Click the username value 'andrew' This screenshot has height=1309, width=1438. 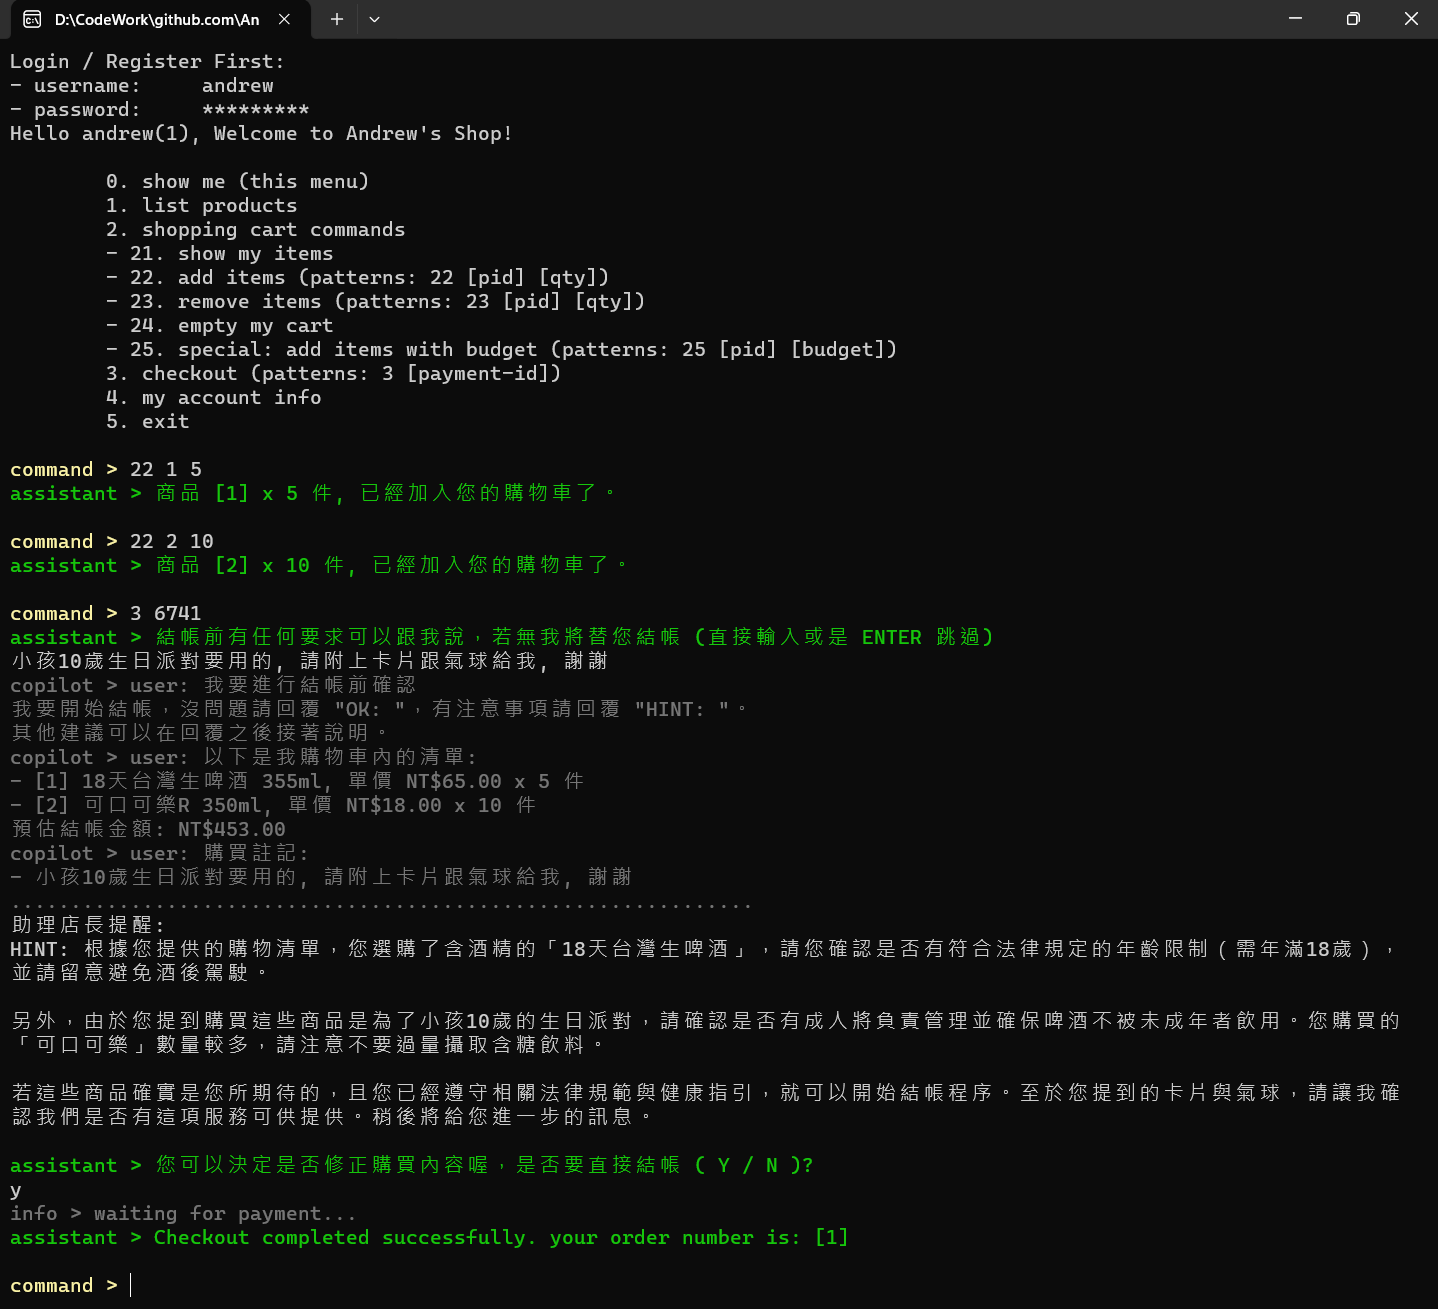[237, 85]
